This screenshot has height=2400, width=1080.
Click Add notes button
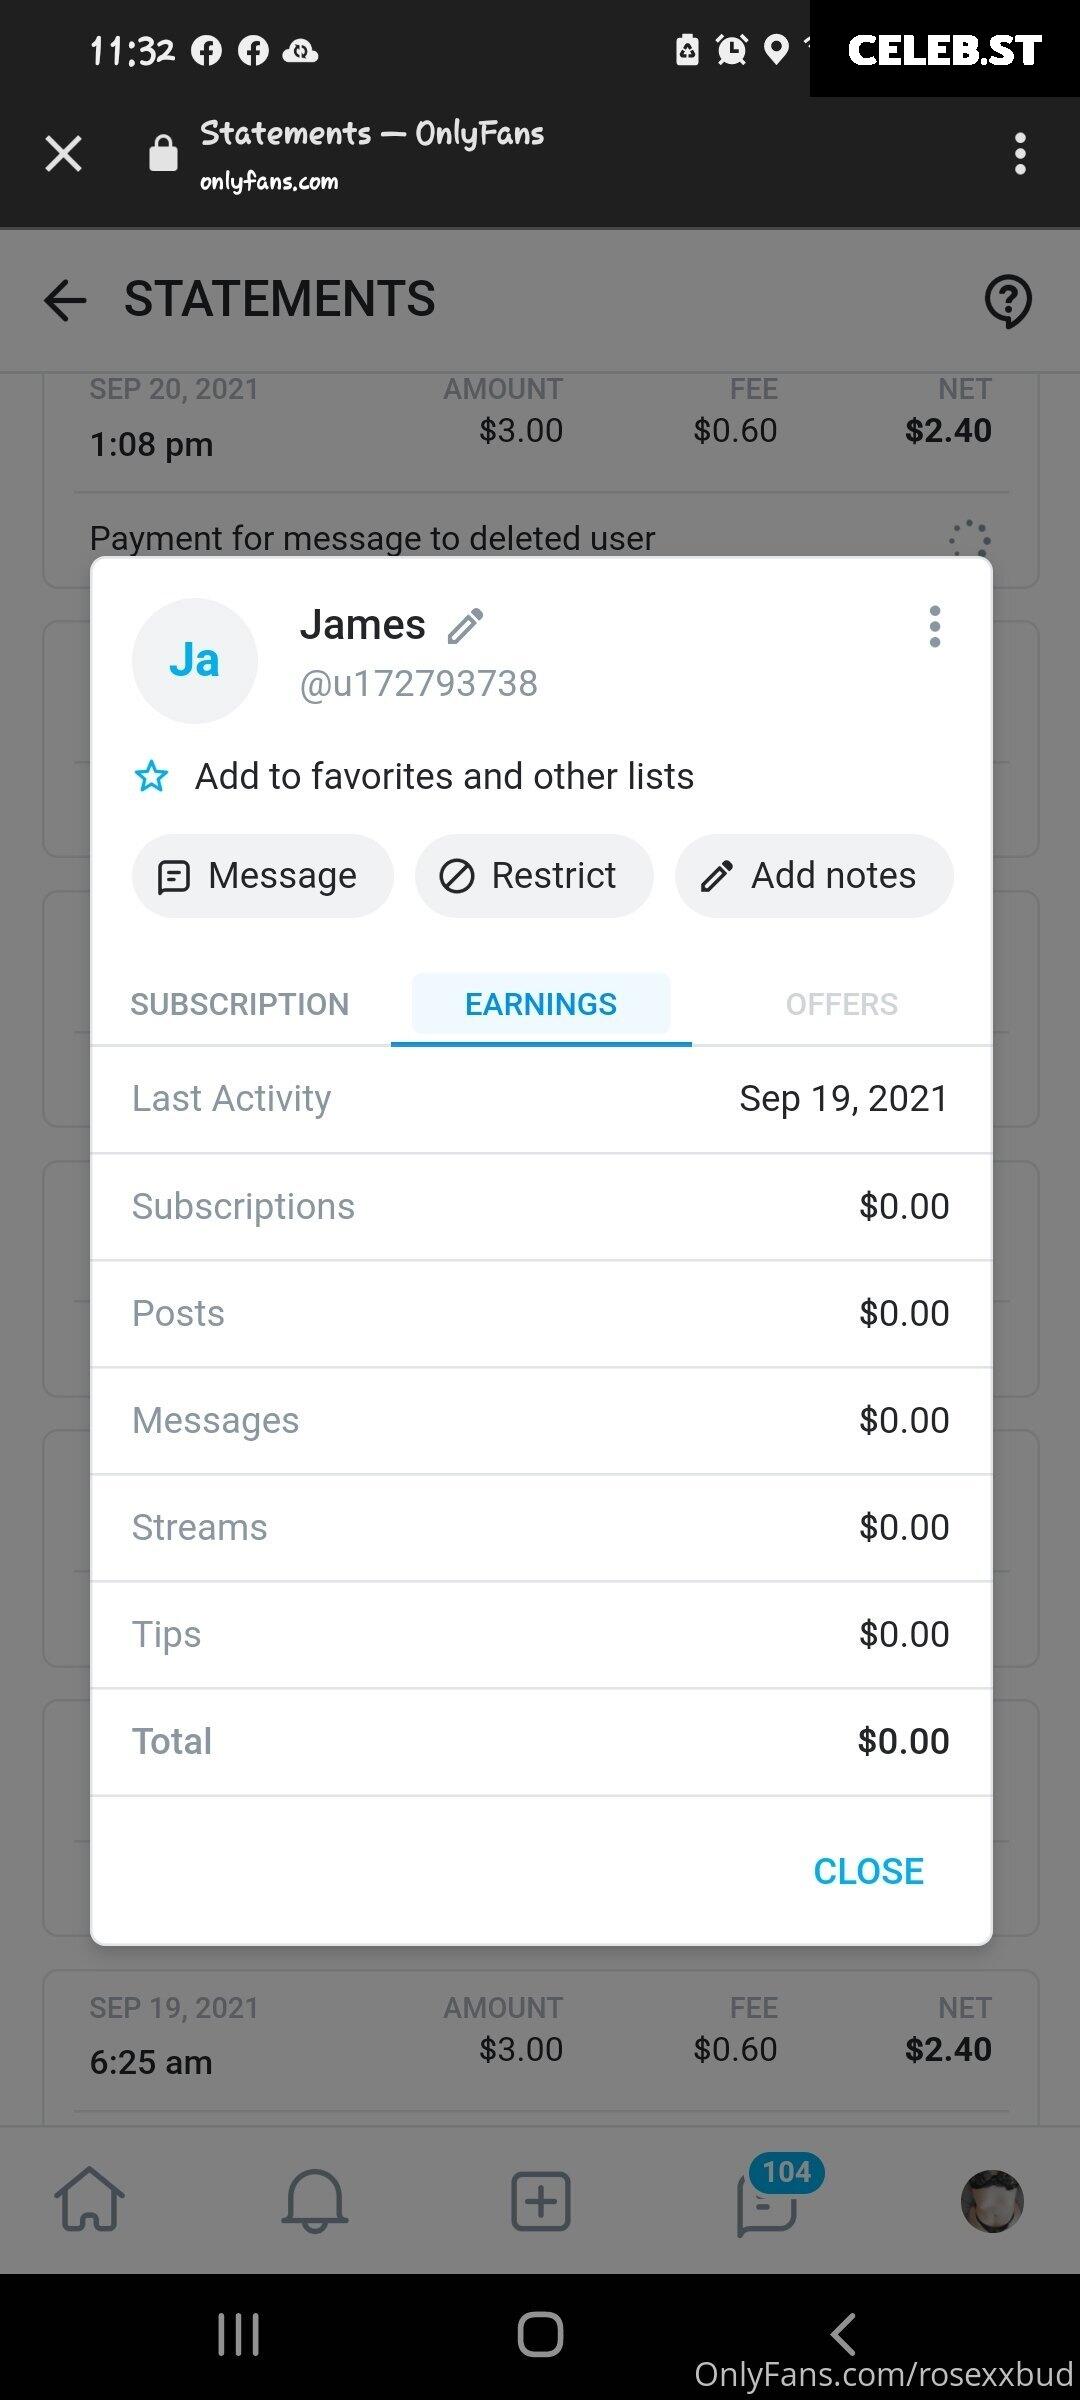pos(814,876)
